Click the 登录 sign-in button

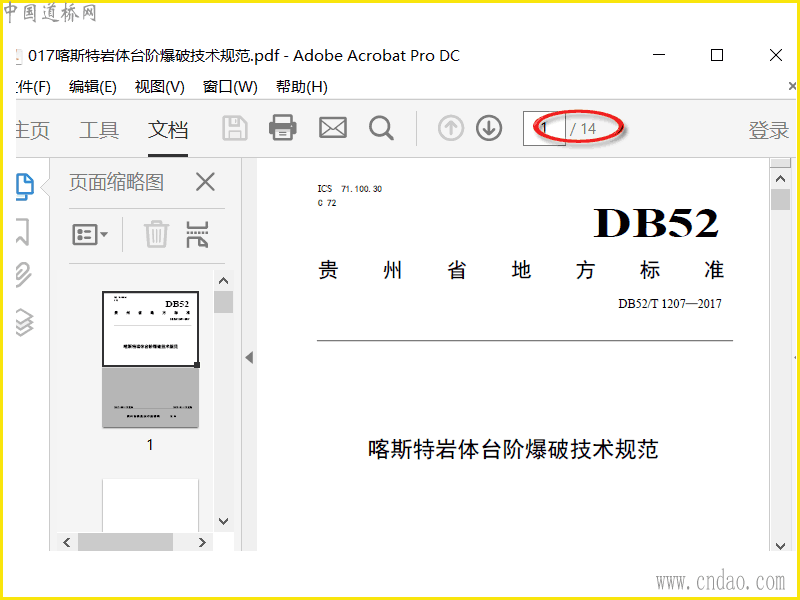pyautogui.click(x=769, y=130)
